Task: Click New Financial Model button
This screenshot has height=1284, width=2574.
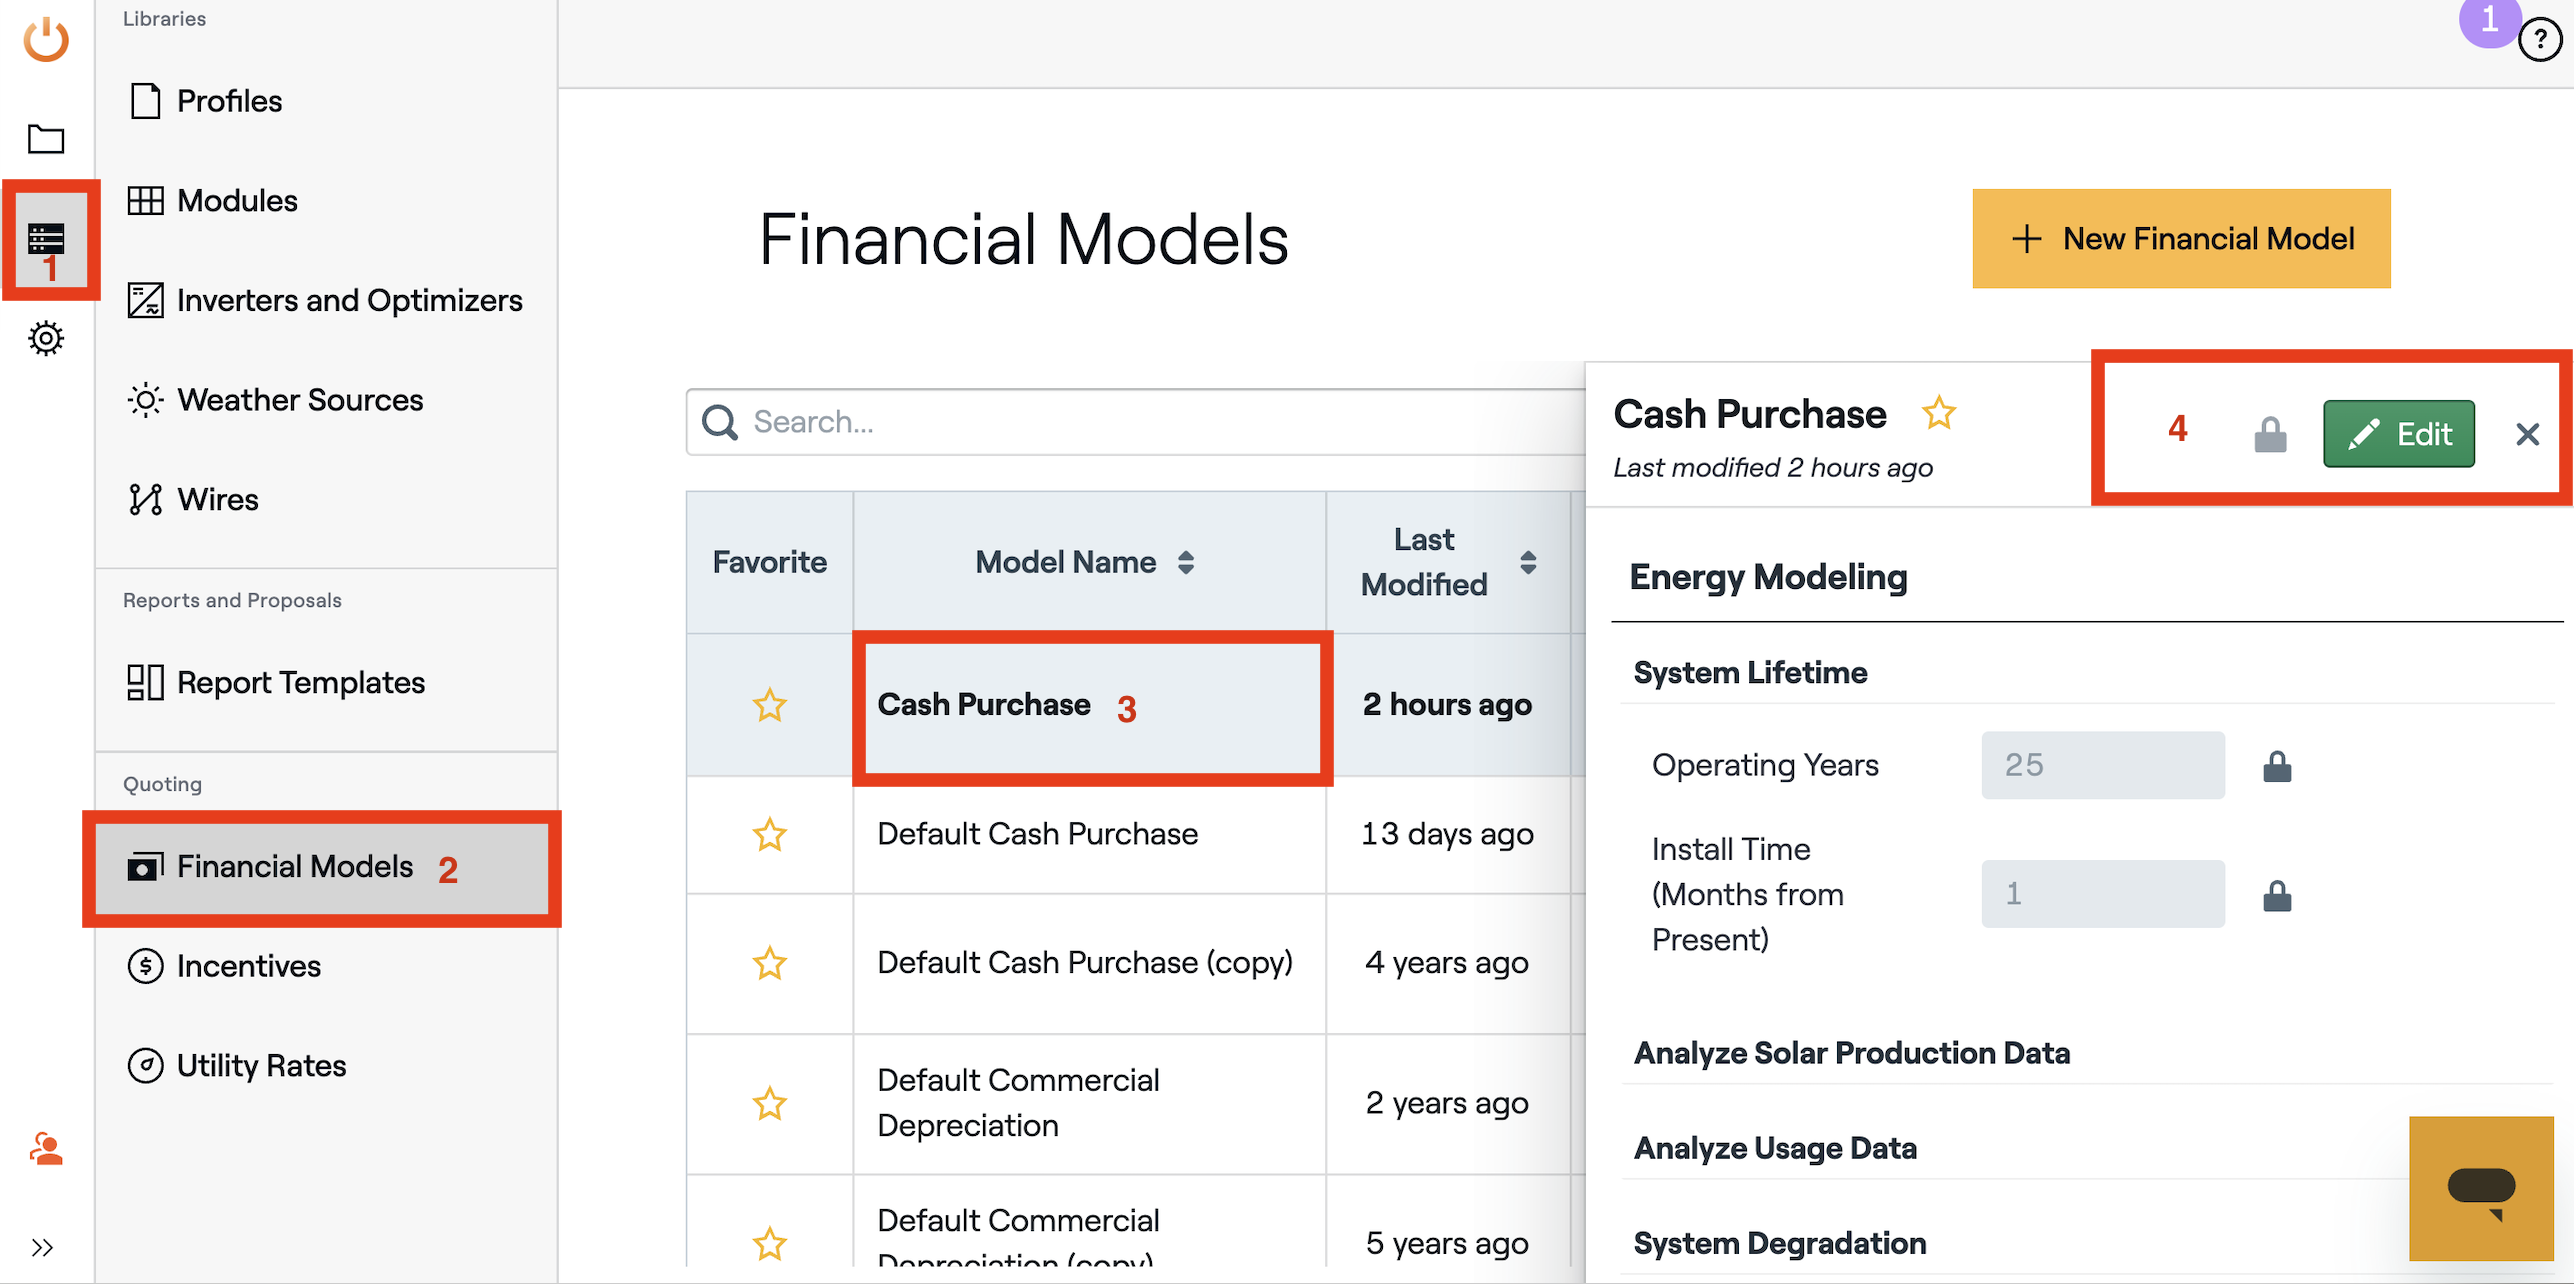Action: tap(2181, 238)
